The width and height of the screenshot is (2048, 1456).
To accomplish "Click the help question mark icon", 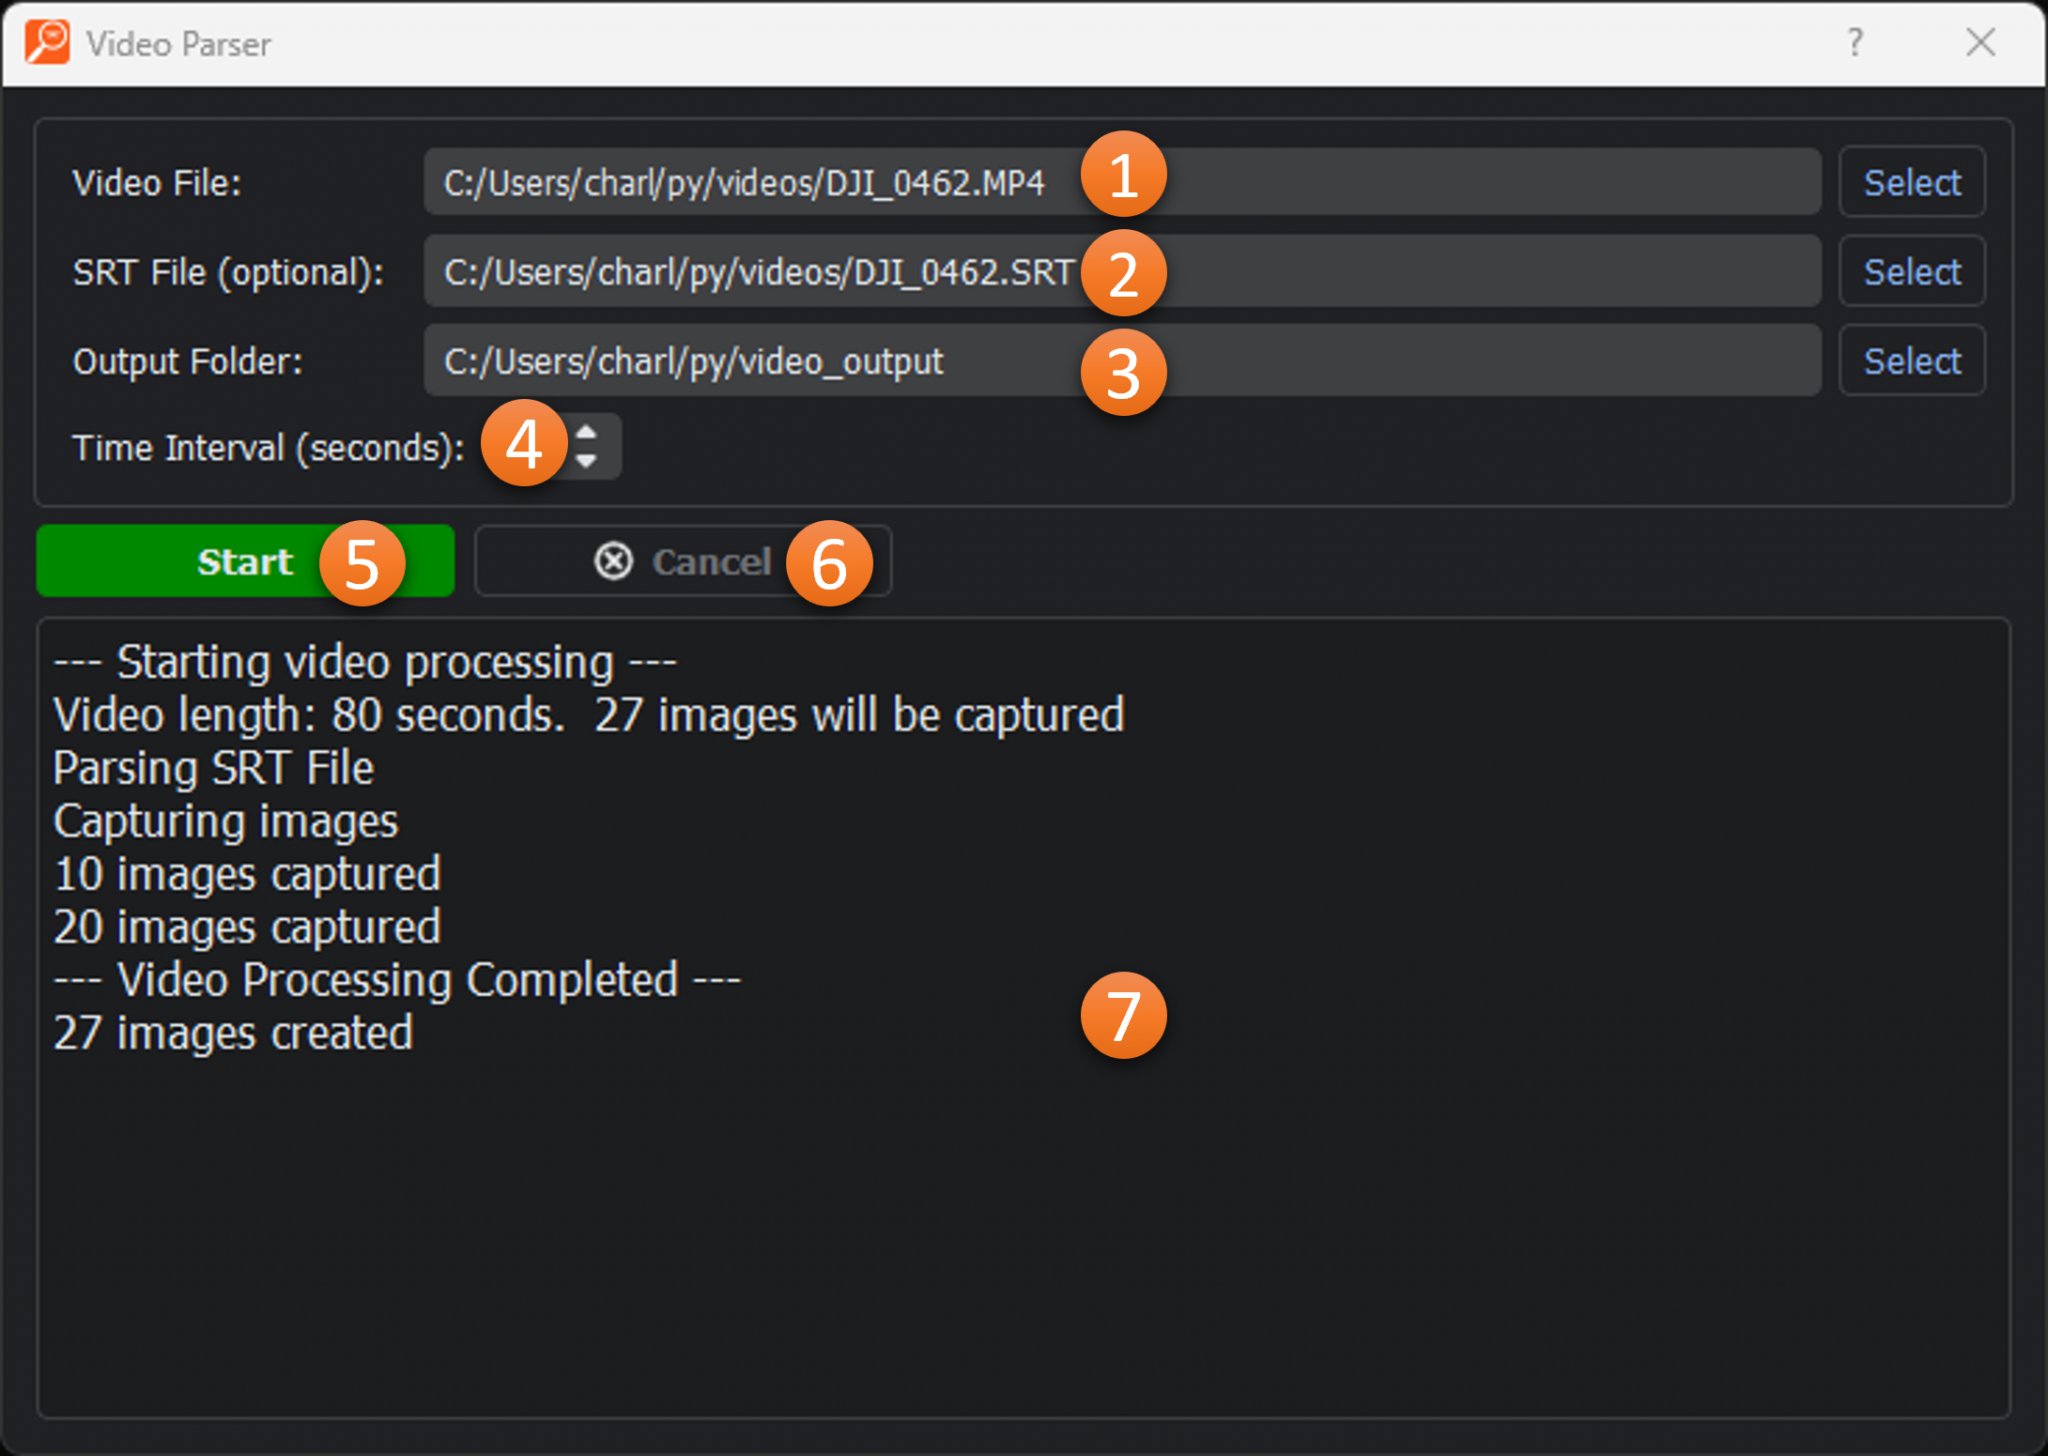I will pyautogui.click(x=1854, y=42).
